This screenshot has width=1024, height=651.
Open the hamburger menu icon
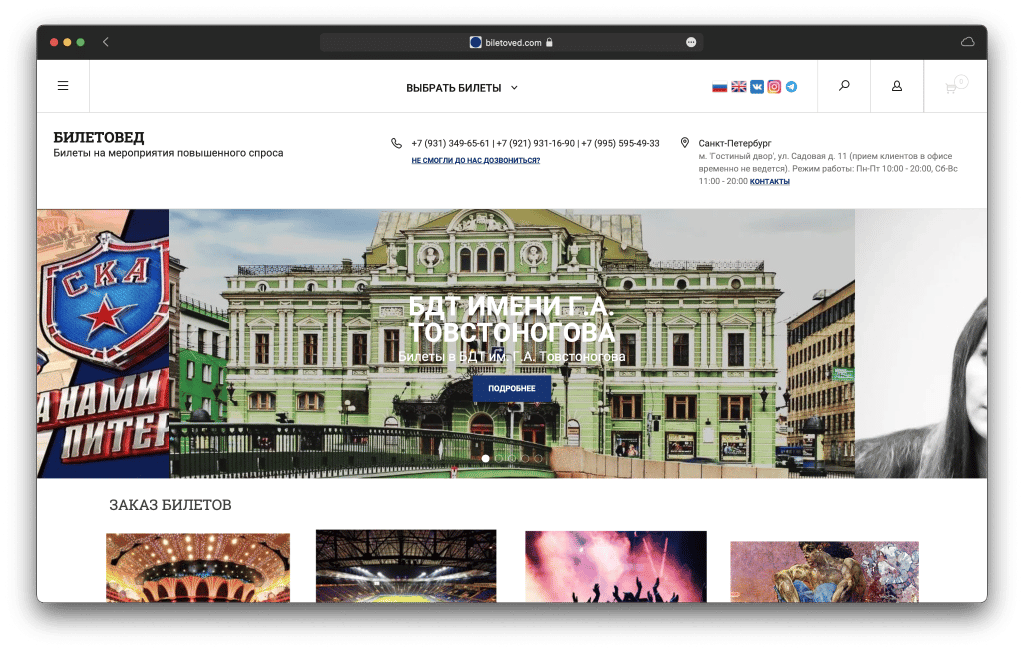[63, 86]
